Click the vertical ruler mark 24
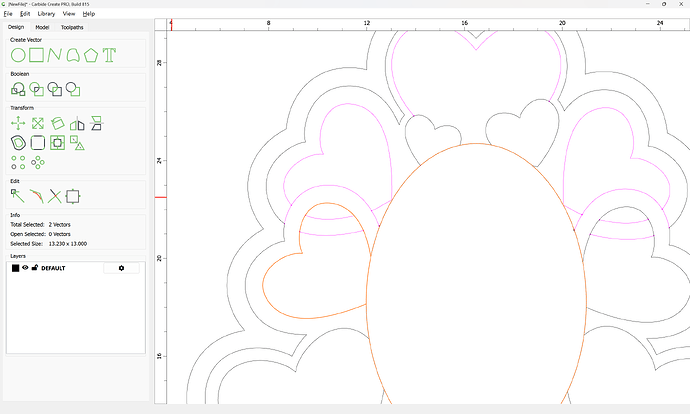 159,161
